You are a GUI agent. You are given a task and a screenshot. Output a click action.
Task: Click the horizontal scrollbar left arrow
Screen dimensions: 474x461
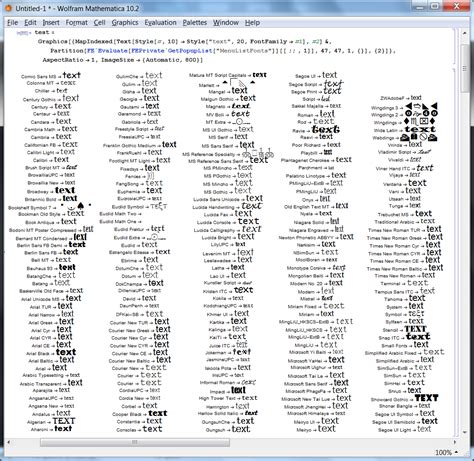[9, 442]
